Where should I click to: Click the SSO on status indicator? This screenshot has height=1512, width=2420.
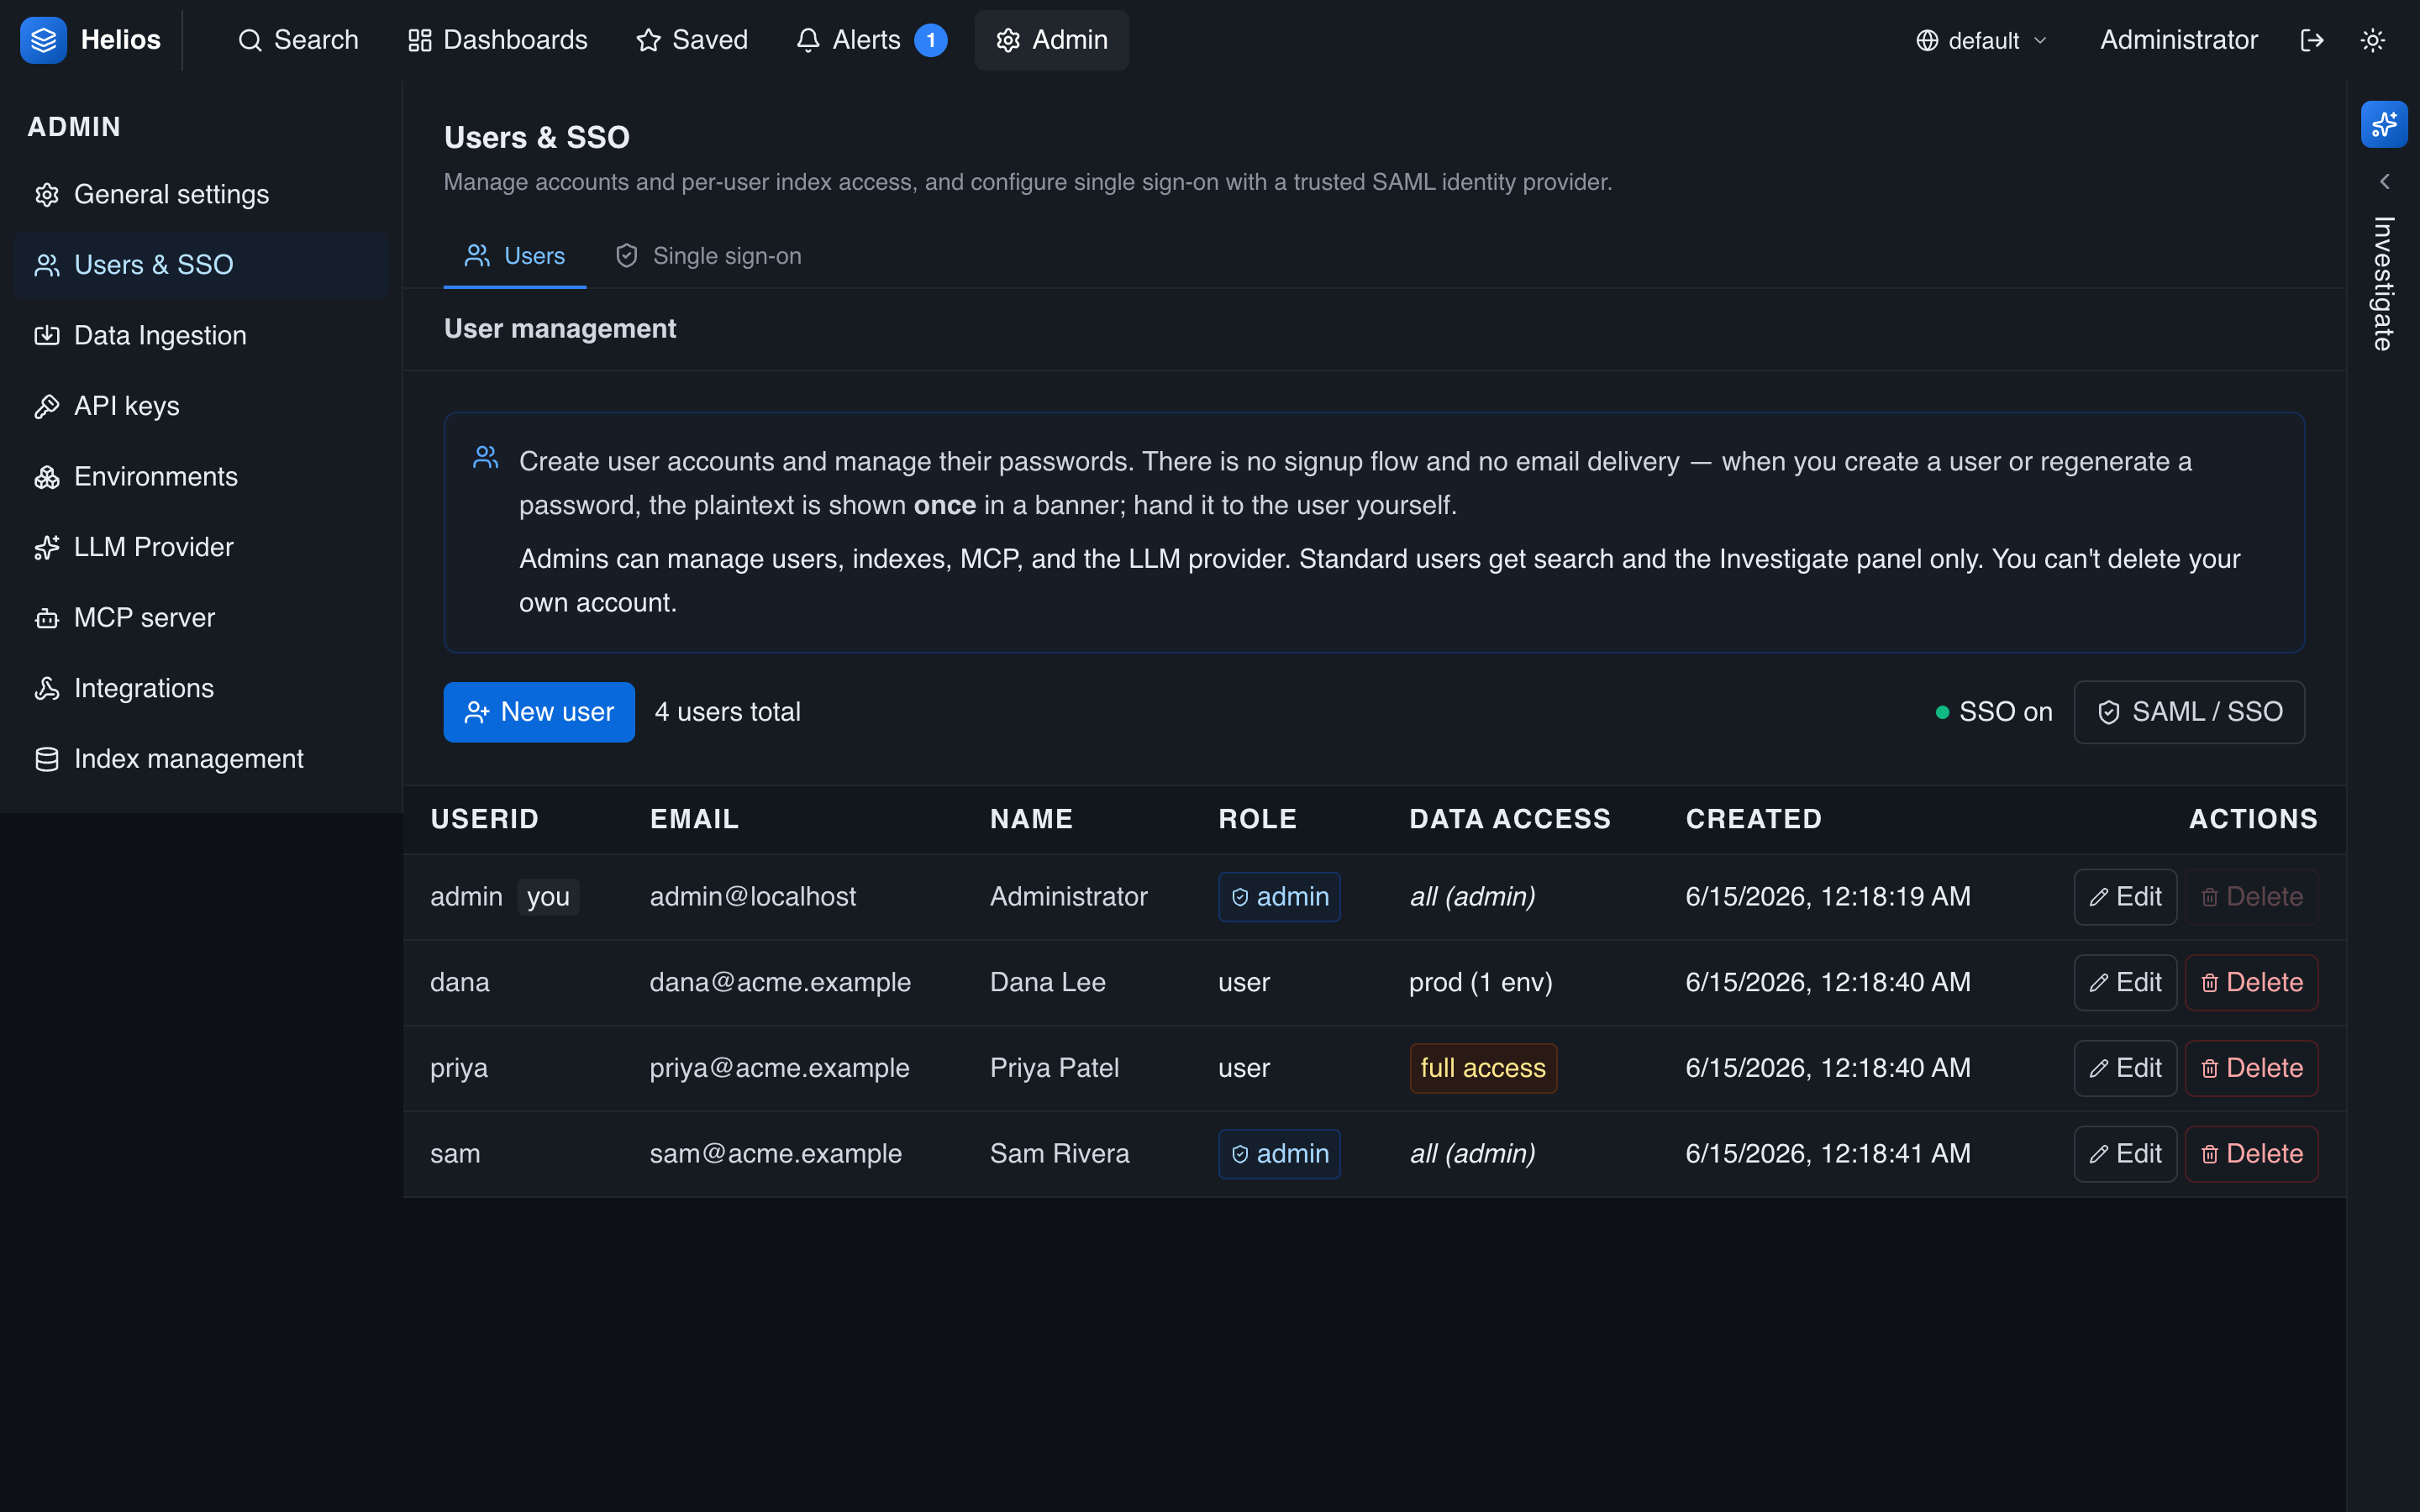click(x=1994, y=712)
